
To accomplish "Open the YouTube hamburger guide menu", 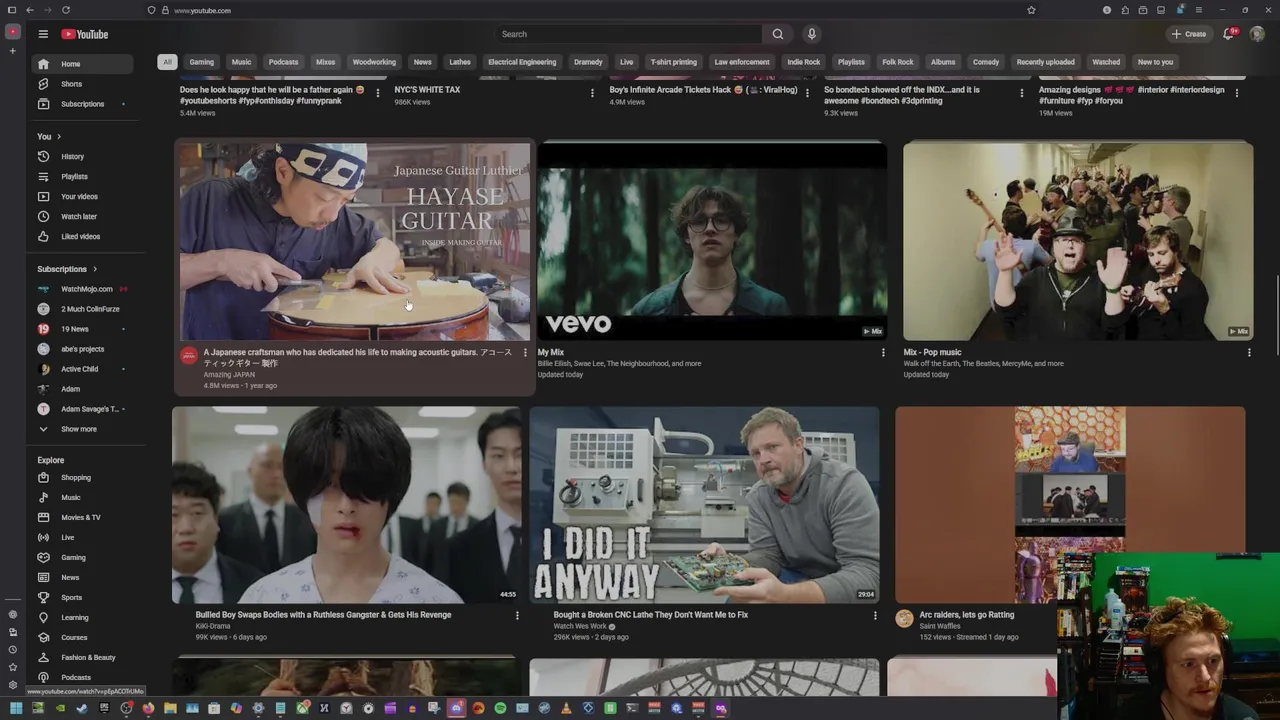I will point(43,34).
